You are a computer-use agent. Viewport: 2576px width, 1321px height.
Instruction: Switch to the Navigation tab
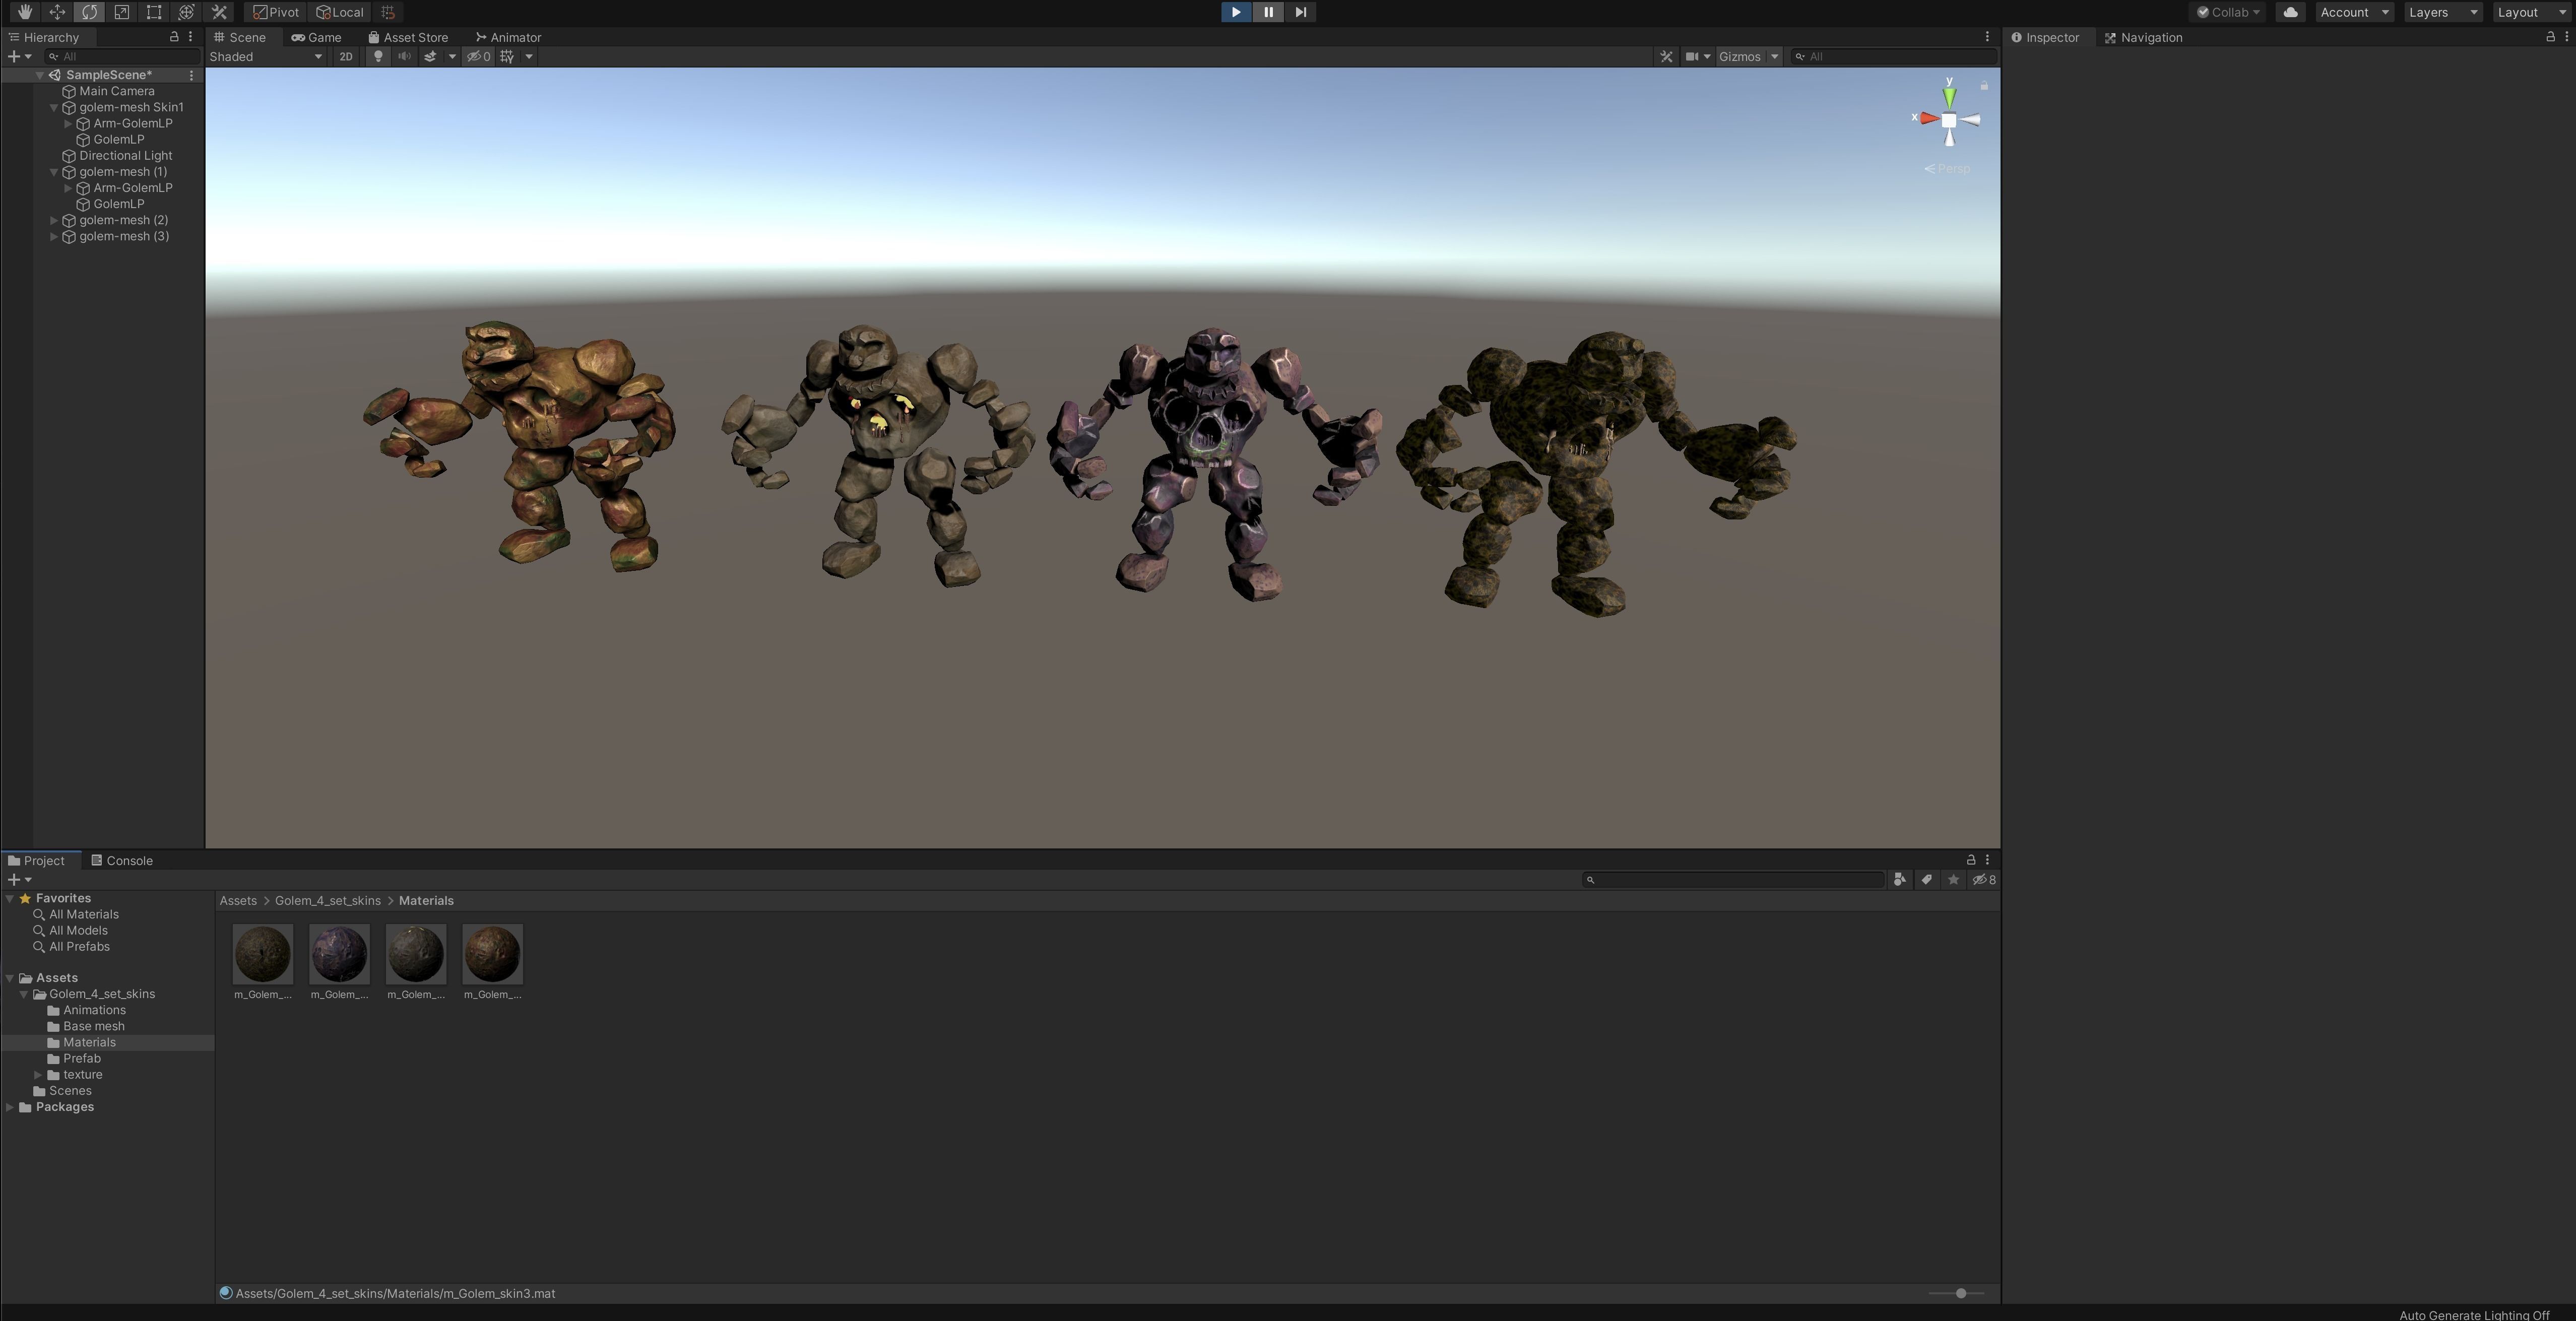[2143, 37]
